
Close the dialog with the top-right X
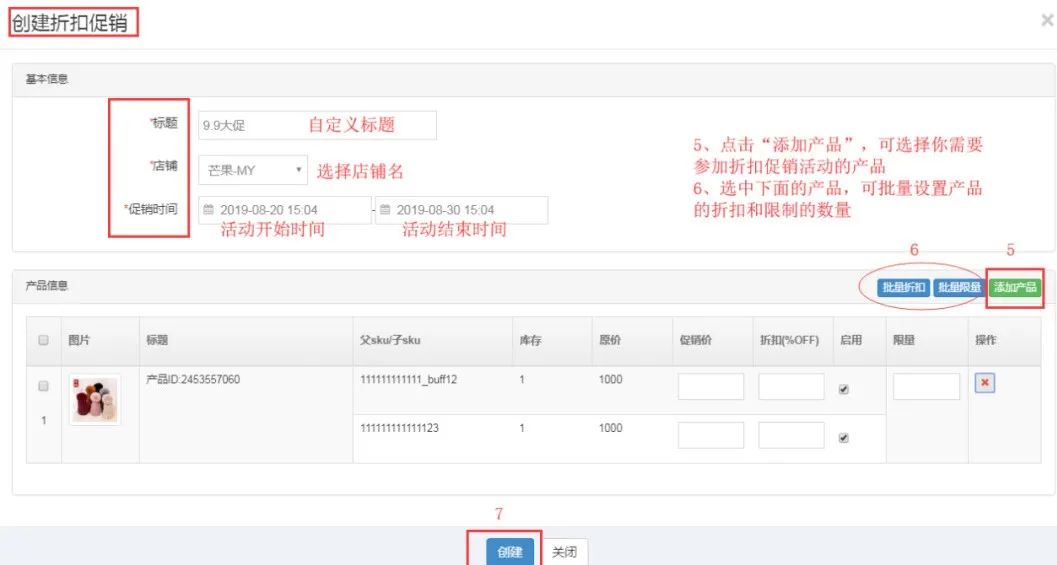[x=1047, y=20]
